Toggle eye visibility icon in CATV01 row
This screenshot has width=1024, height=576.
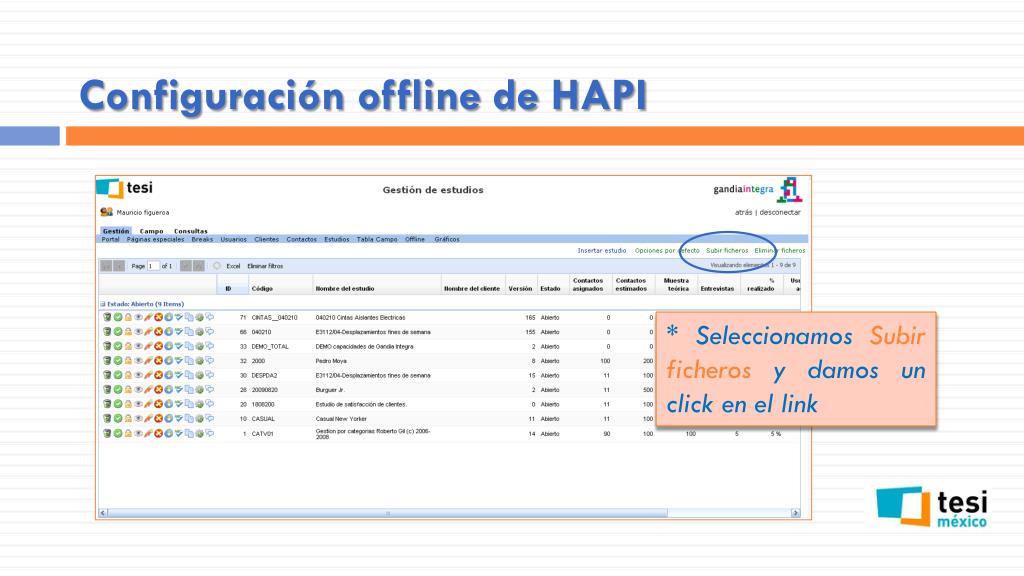point(138,433)
